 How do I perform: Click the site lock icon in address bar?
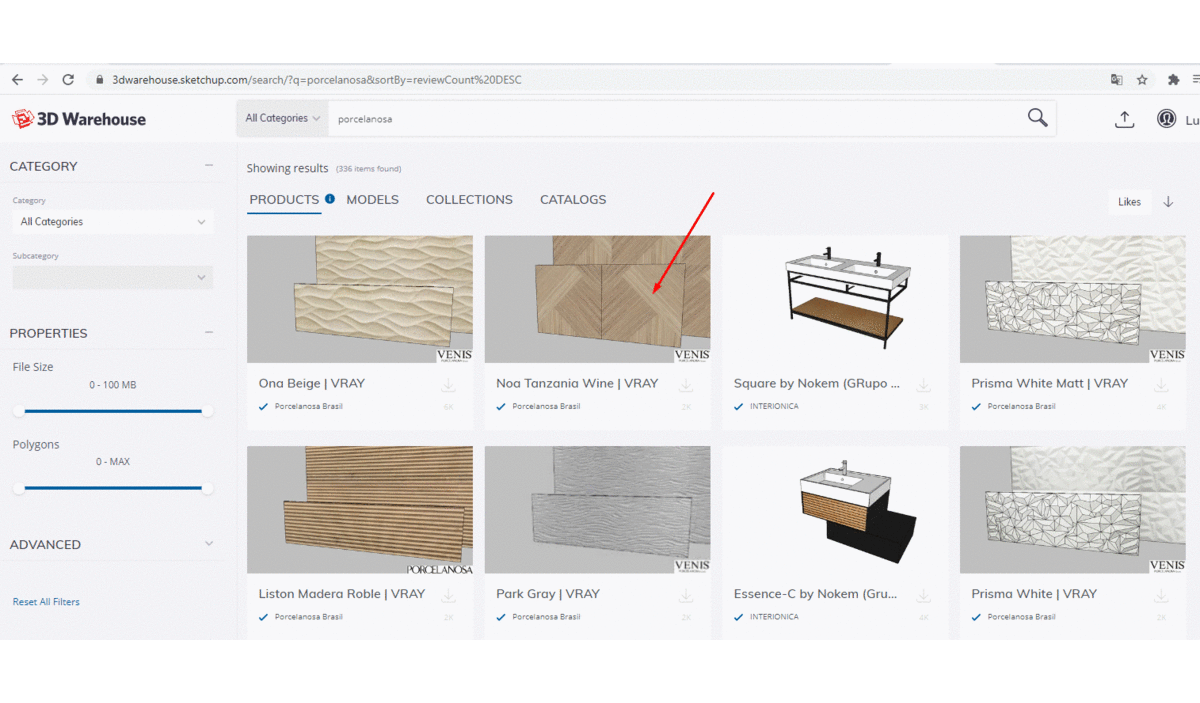pos(99,80)
